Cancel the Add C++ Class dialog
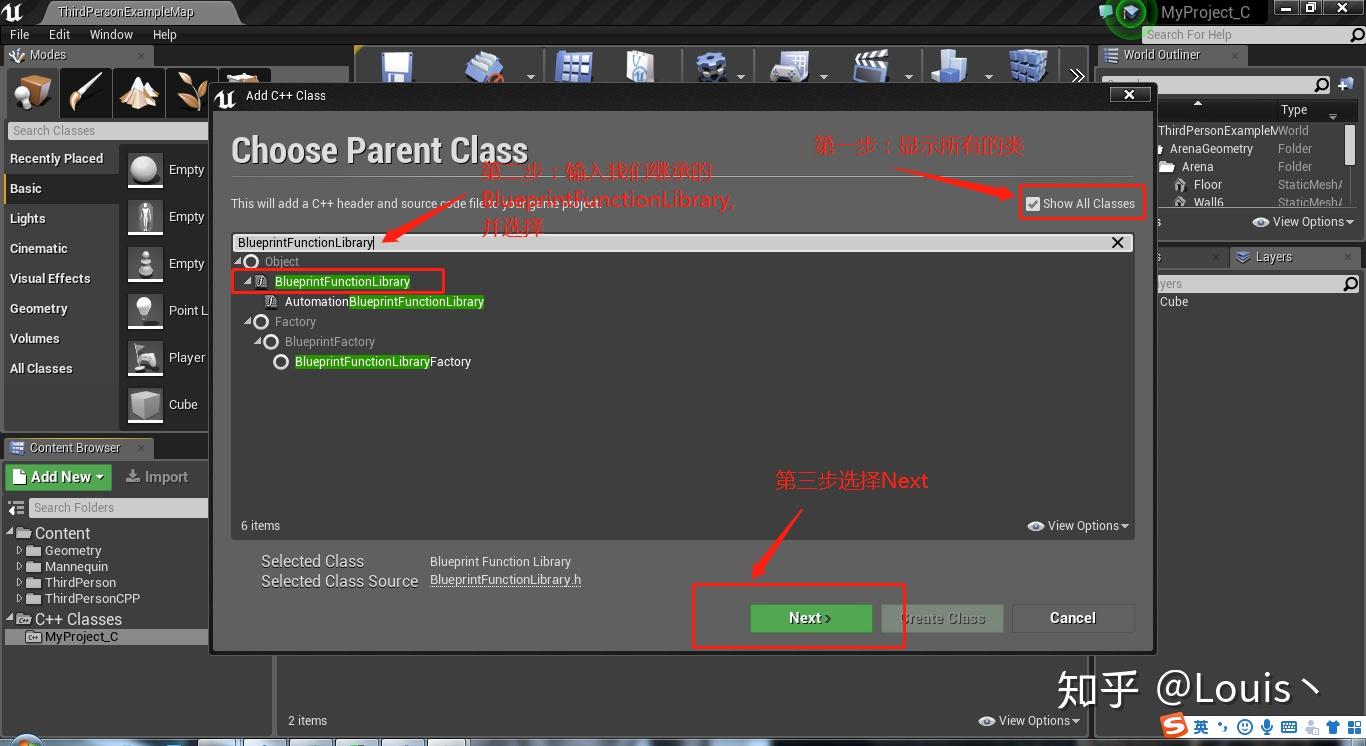The image size is (1366, 746). point(1072,618)
